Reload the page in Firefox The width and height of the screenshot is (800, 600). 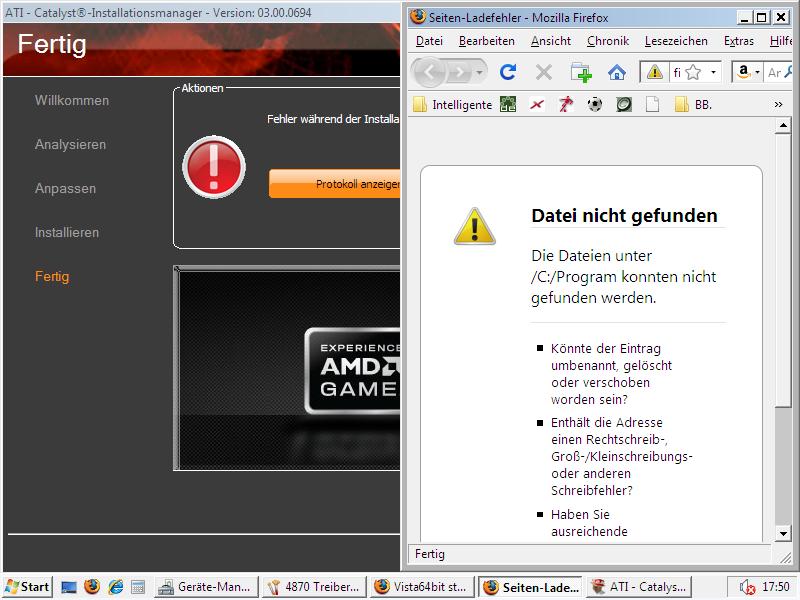tap(508, 72)
